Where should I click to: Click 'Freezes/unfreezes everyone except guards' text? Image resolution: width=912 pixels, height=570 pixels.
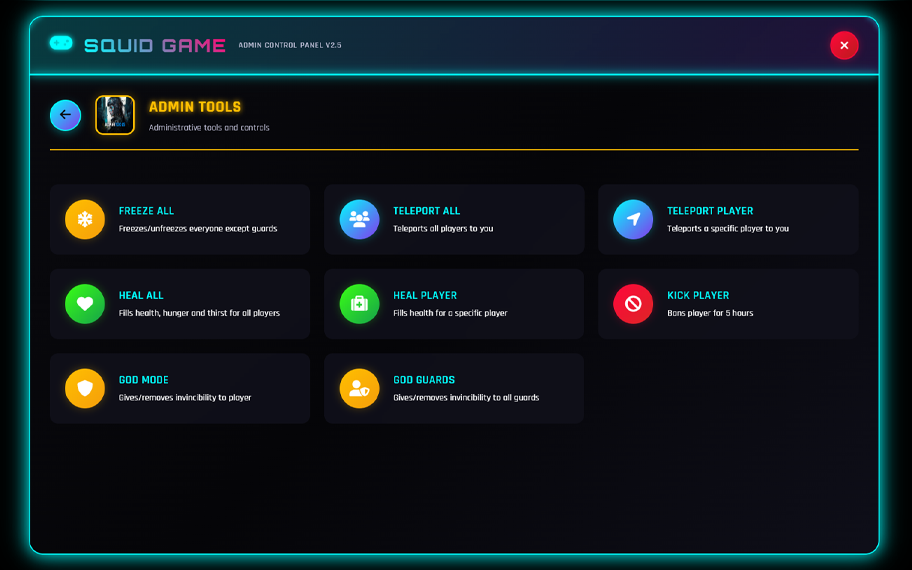click(198, 229)
